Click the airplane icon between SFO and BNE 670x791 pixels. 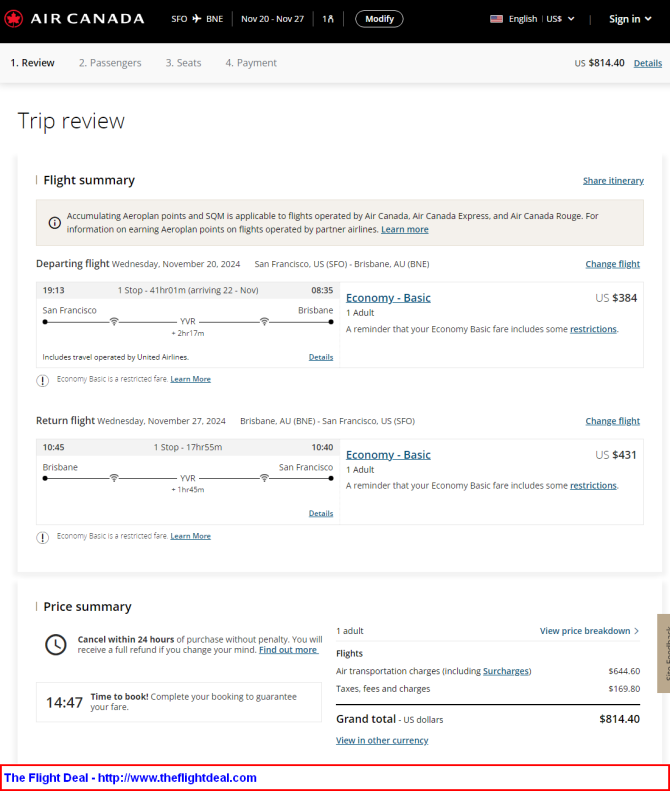coord(197,19)
